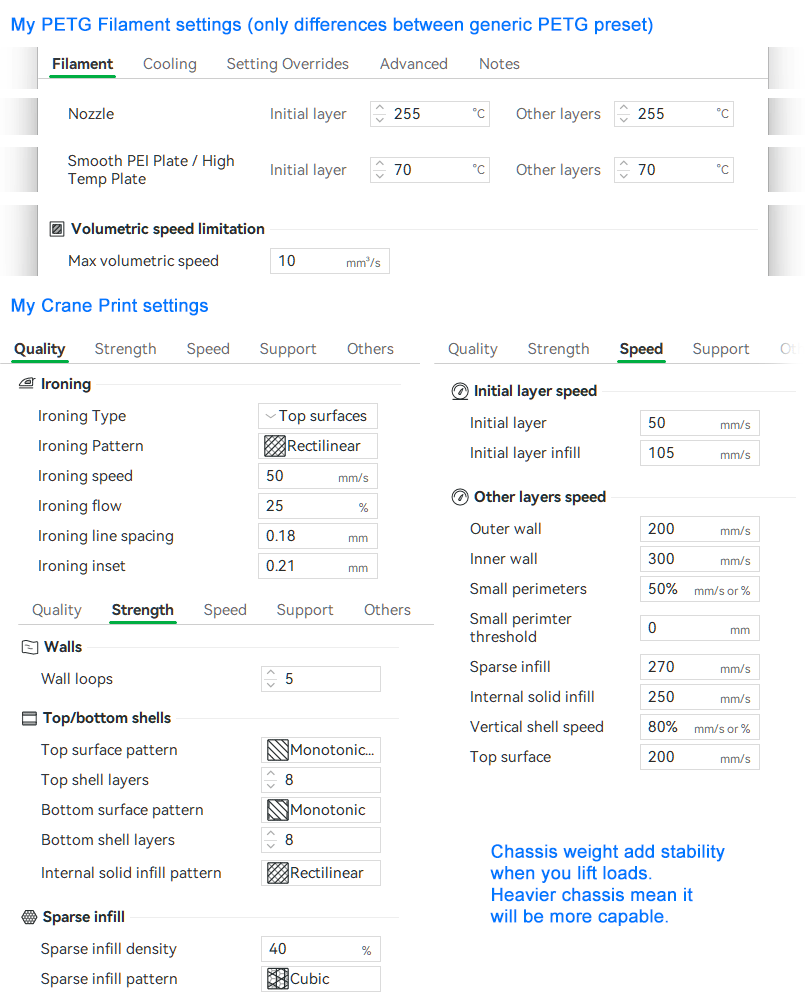Click the Monotonic icon beside Bottom surface pattern
This screenshot has width=805, height=998.
277,809
